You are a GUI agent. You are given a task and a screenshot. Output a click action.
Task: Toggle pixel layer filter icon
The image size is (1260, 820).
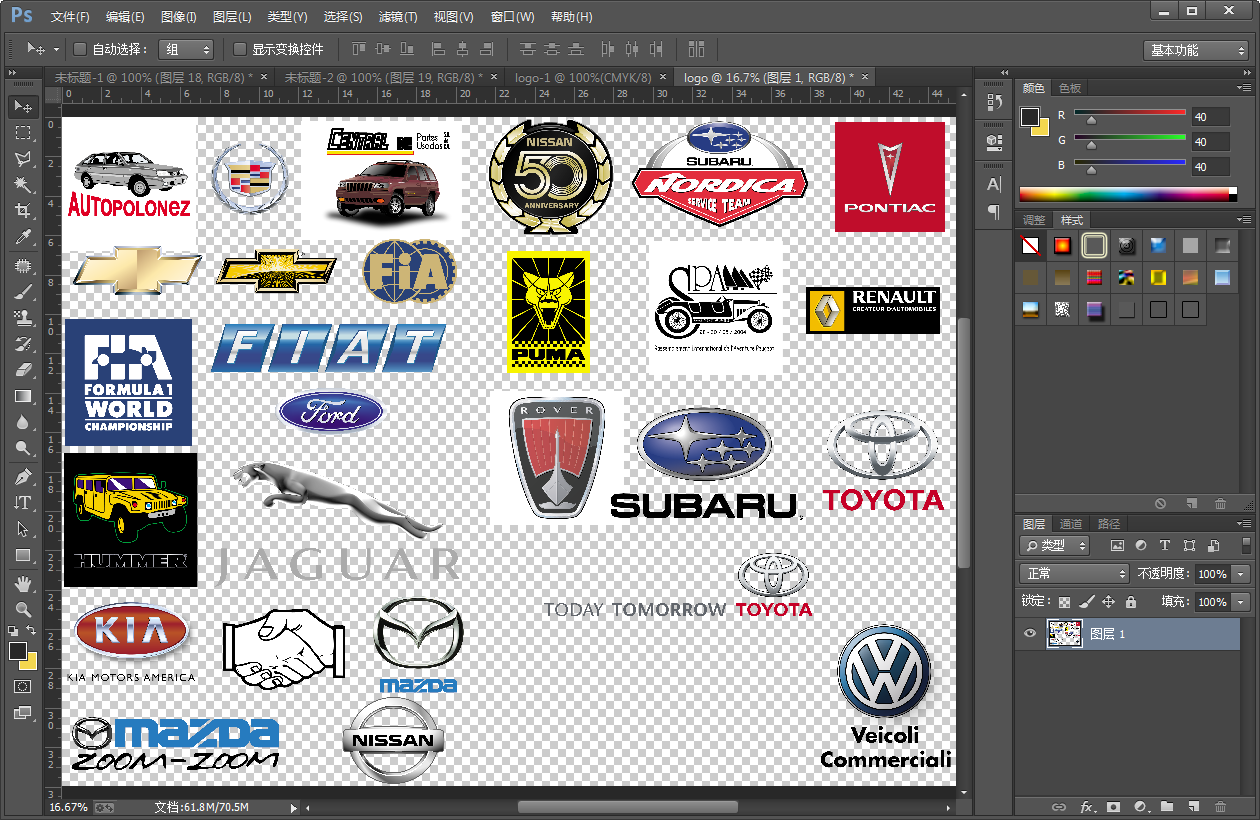pyautogui.click(x=1118, y=546)
